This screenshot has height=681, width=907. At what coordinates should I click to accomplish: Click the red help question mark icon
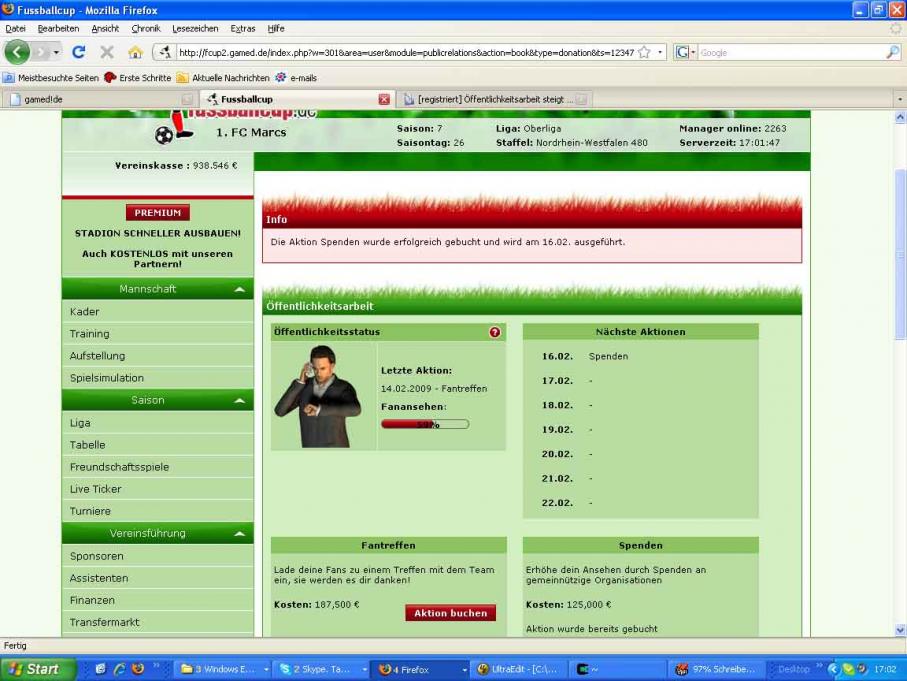pyautogui.click(x=494, y=332)
